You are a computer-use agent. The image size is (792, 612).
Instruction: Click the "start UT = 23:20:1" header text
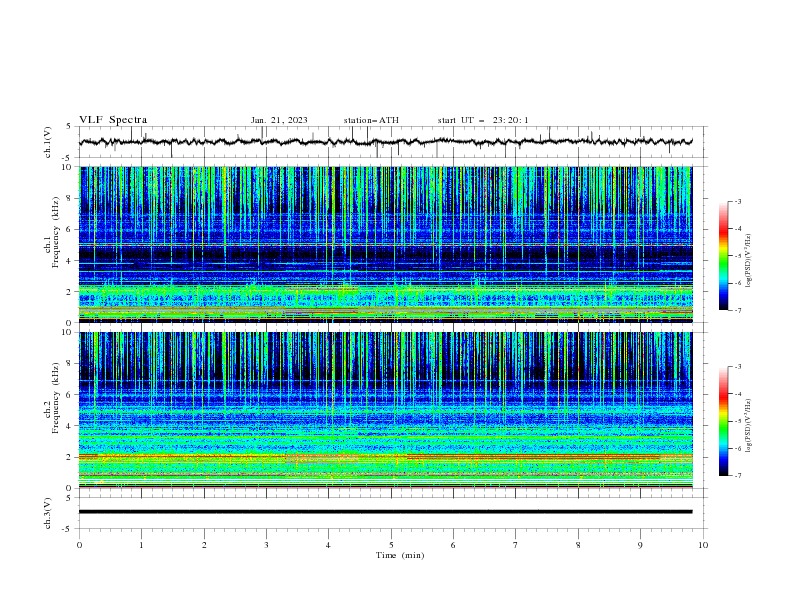tap(483, 120)
